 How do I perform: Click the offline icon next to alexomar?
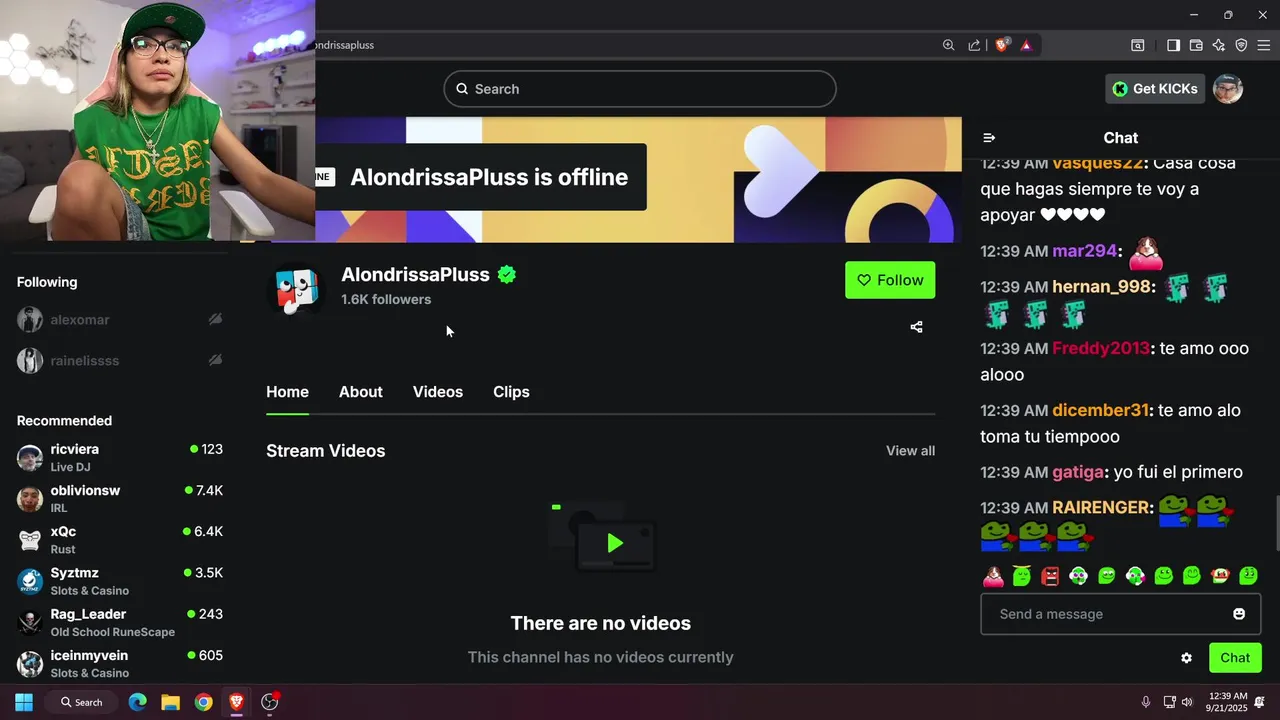point(215,319)
